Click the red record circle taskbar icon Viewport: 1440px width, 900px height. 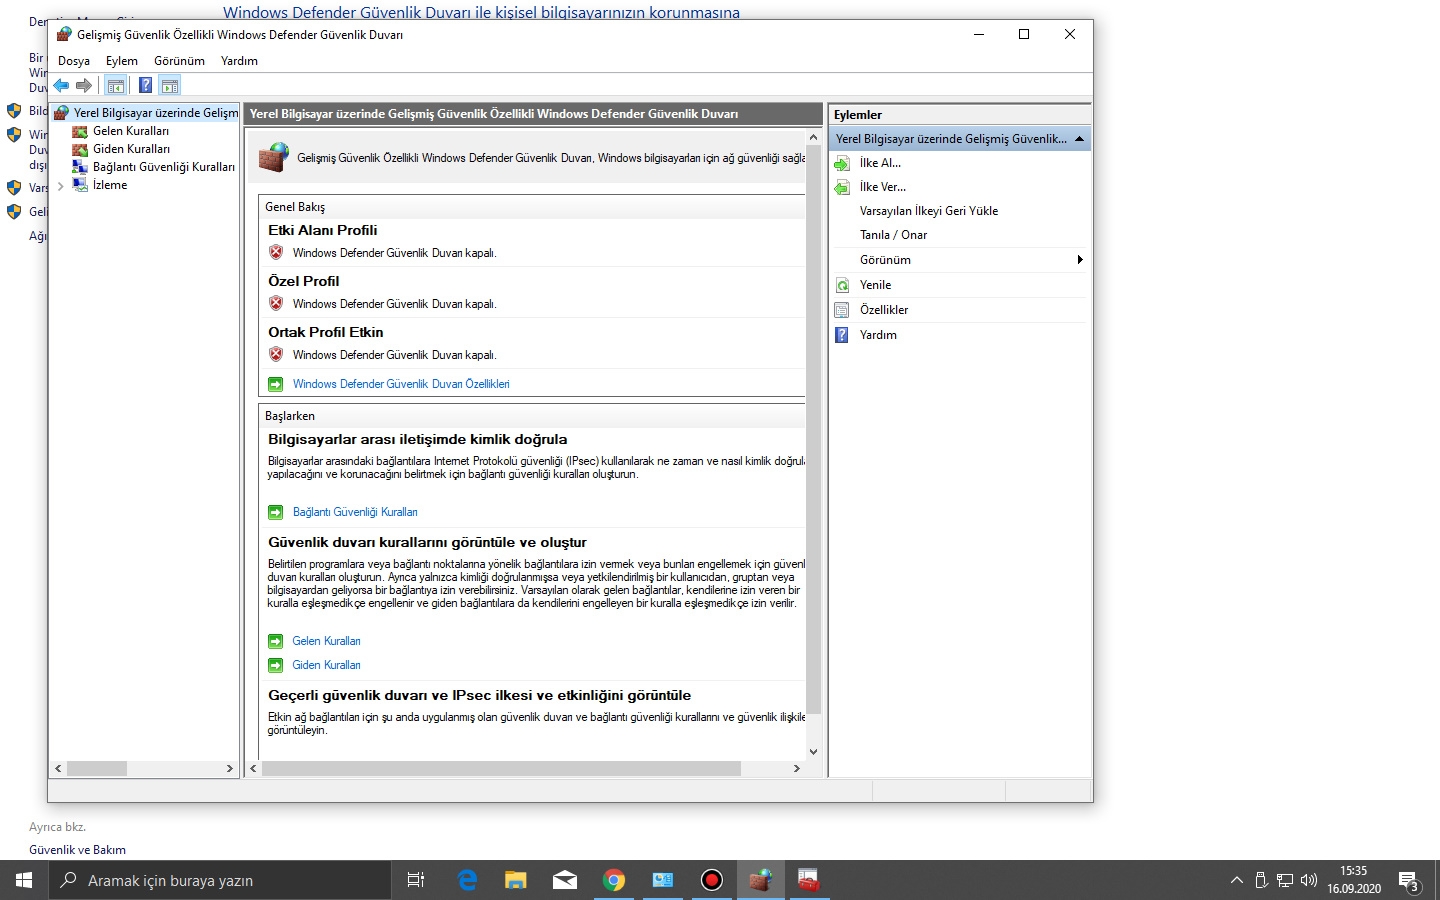coord(712,880)
